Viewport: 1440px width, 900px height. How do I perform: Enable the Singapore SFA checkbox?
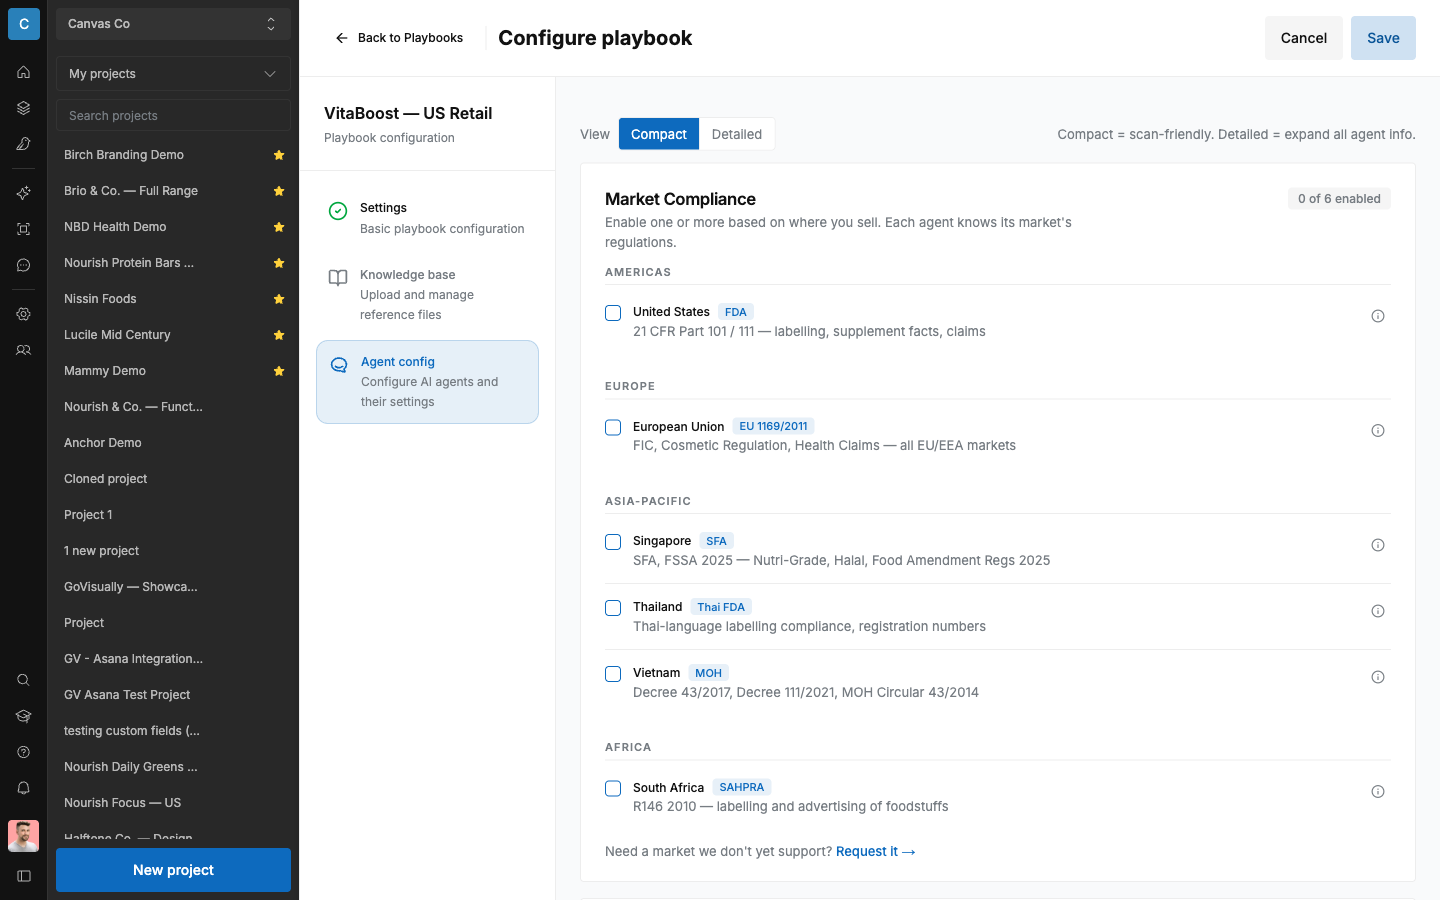[x=613, y=542]
